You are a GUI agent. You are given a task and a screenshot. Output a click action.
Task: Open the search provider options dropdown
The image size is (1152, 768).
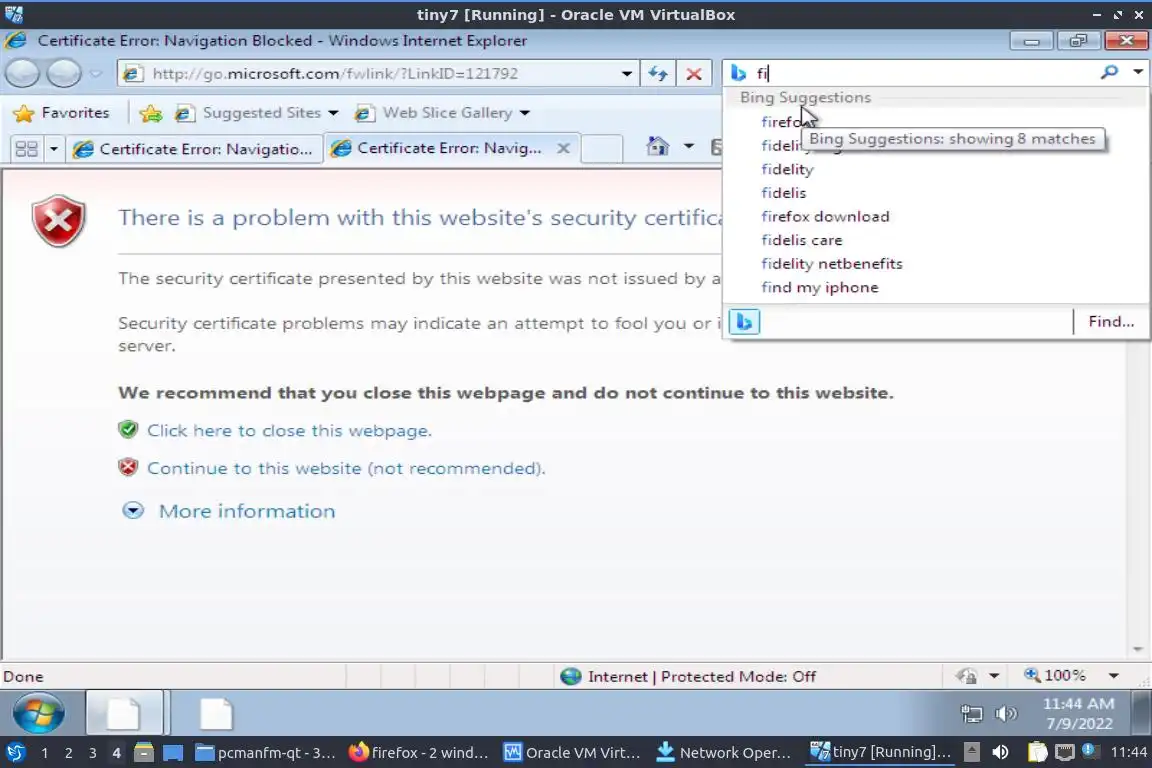pos(1138,72)
